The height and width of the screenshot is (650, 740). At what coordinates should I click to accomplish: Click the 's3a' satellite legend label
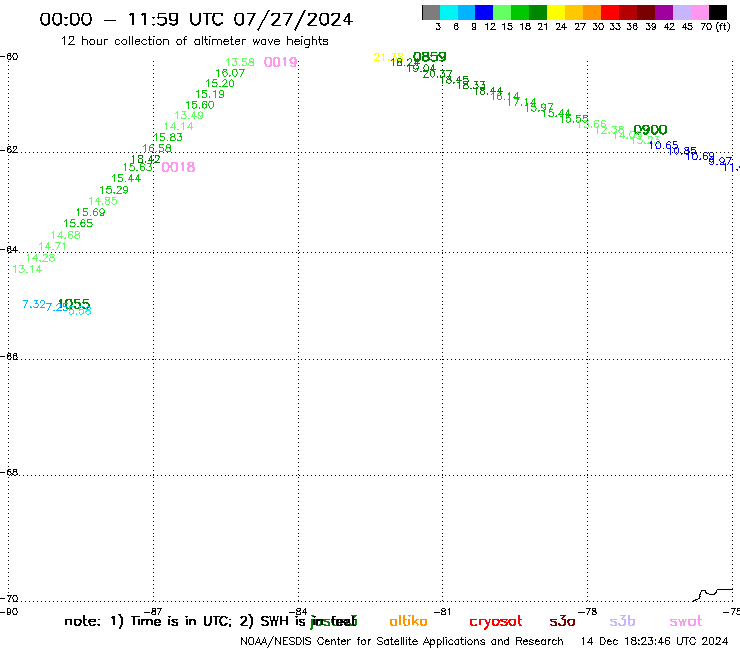[562, 621]
